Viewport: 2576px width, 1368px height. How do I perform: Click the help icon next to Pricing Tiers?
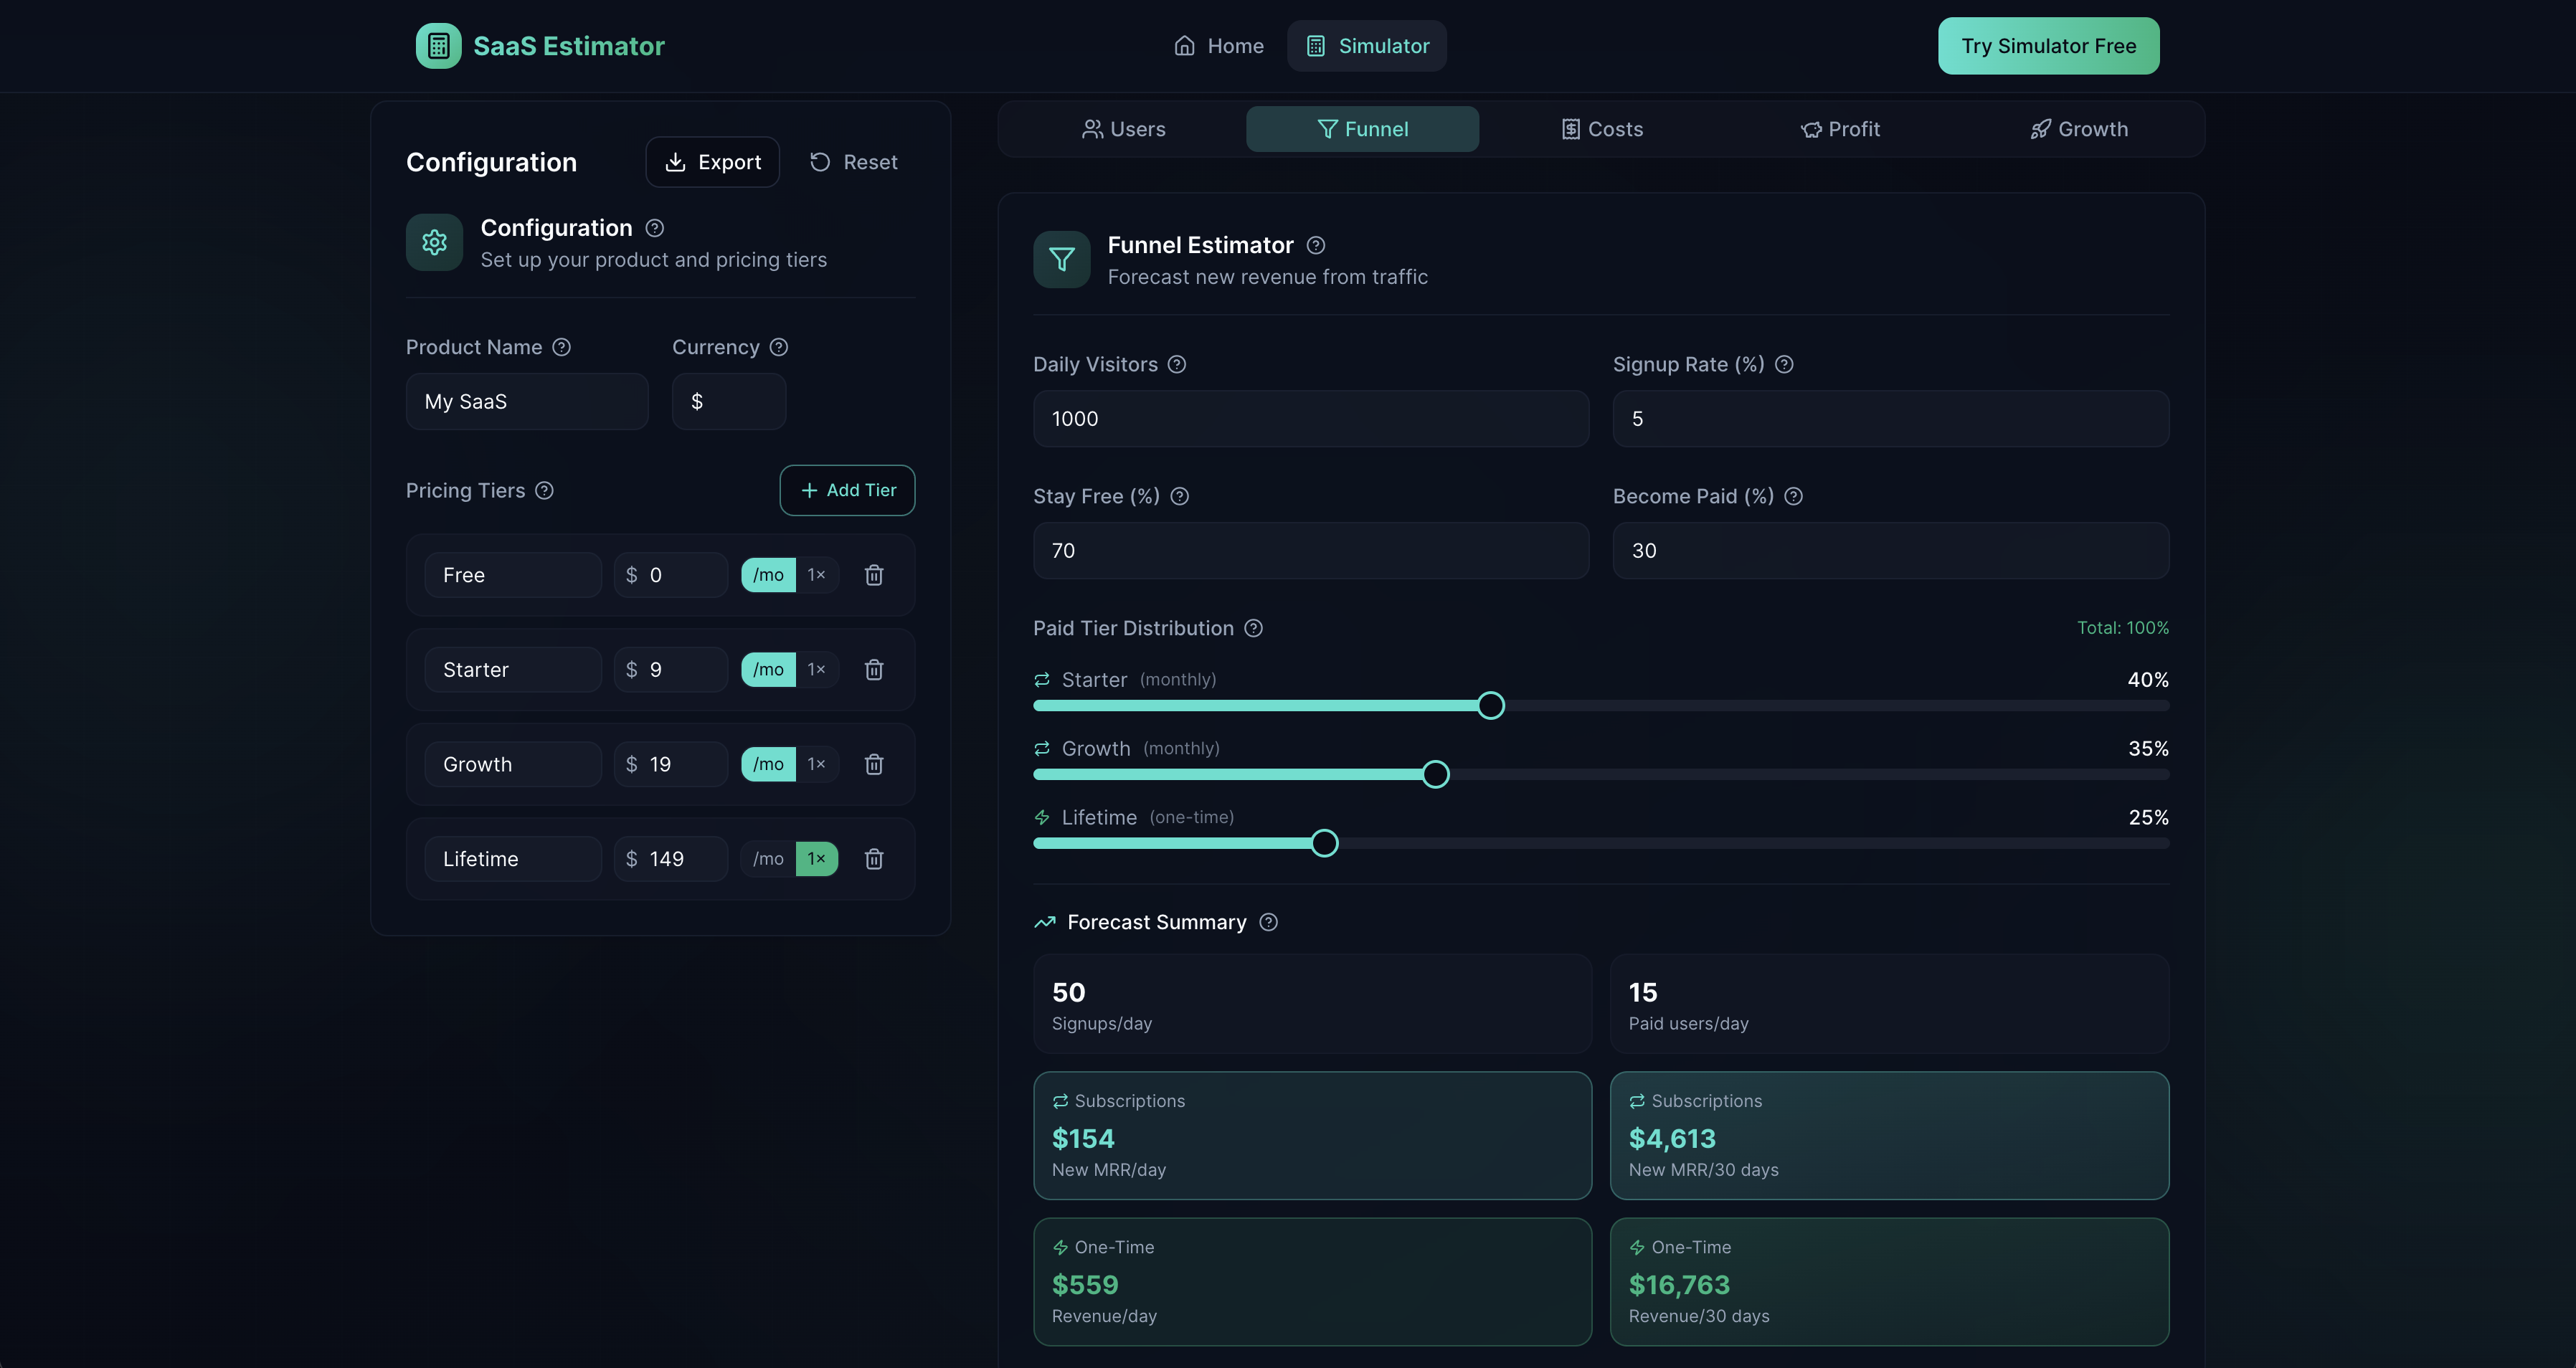(x=545, y=491)
